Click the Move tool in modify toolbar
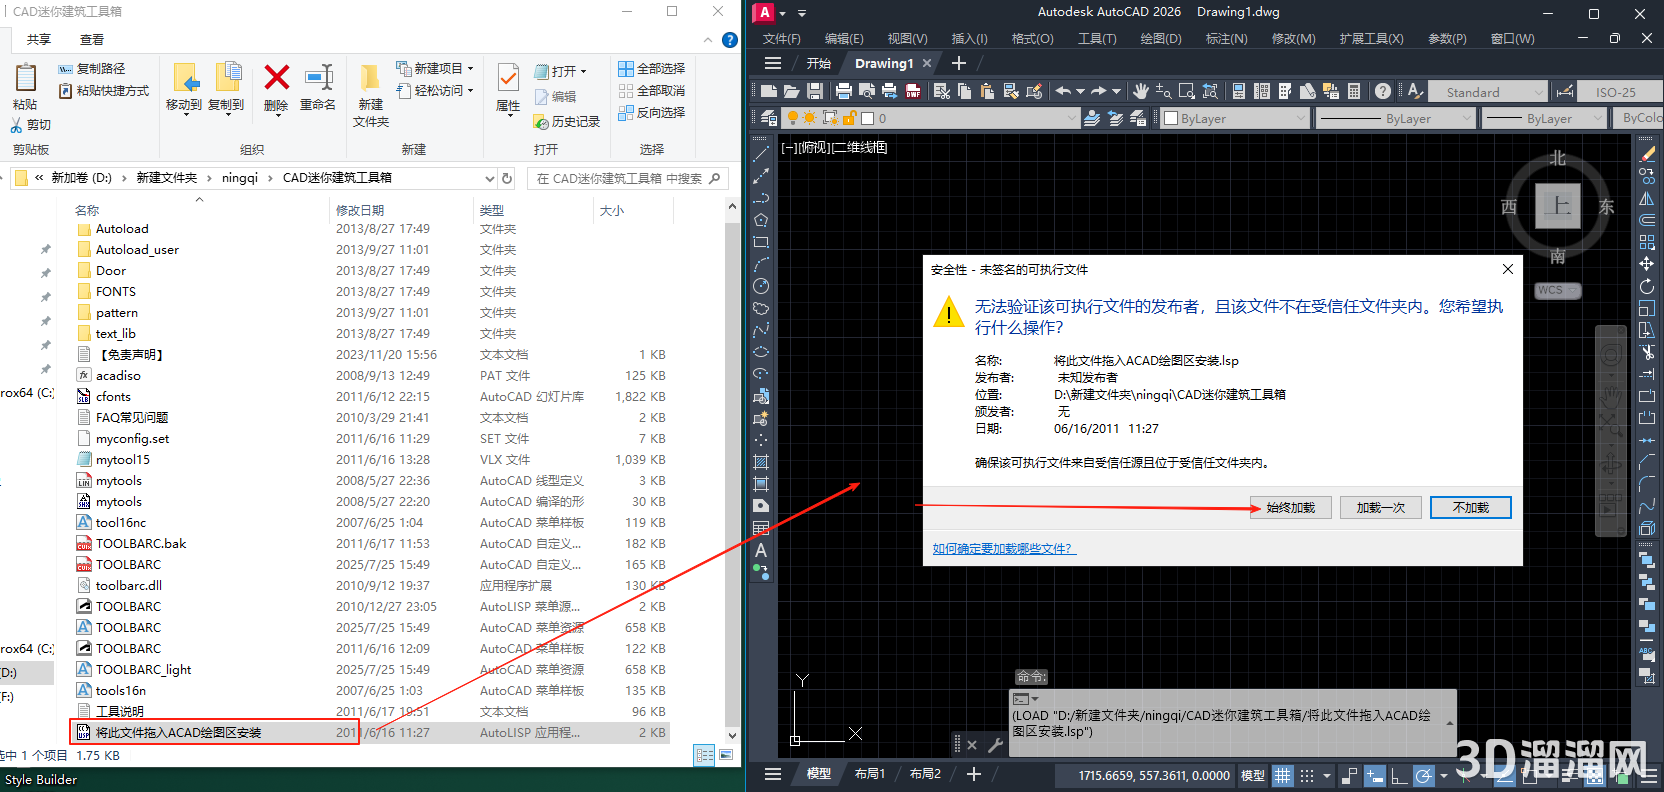Screen dimensions: 1664x792 pyautogui.click(x=1646, y=264)
